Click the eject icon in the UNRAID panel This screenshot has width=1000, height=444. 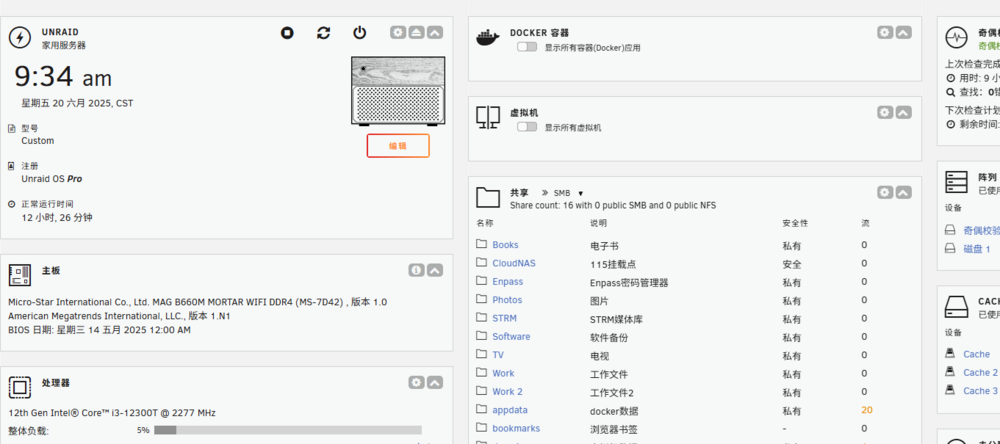click(x=416, y=33)
